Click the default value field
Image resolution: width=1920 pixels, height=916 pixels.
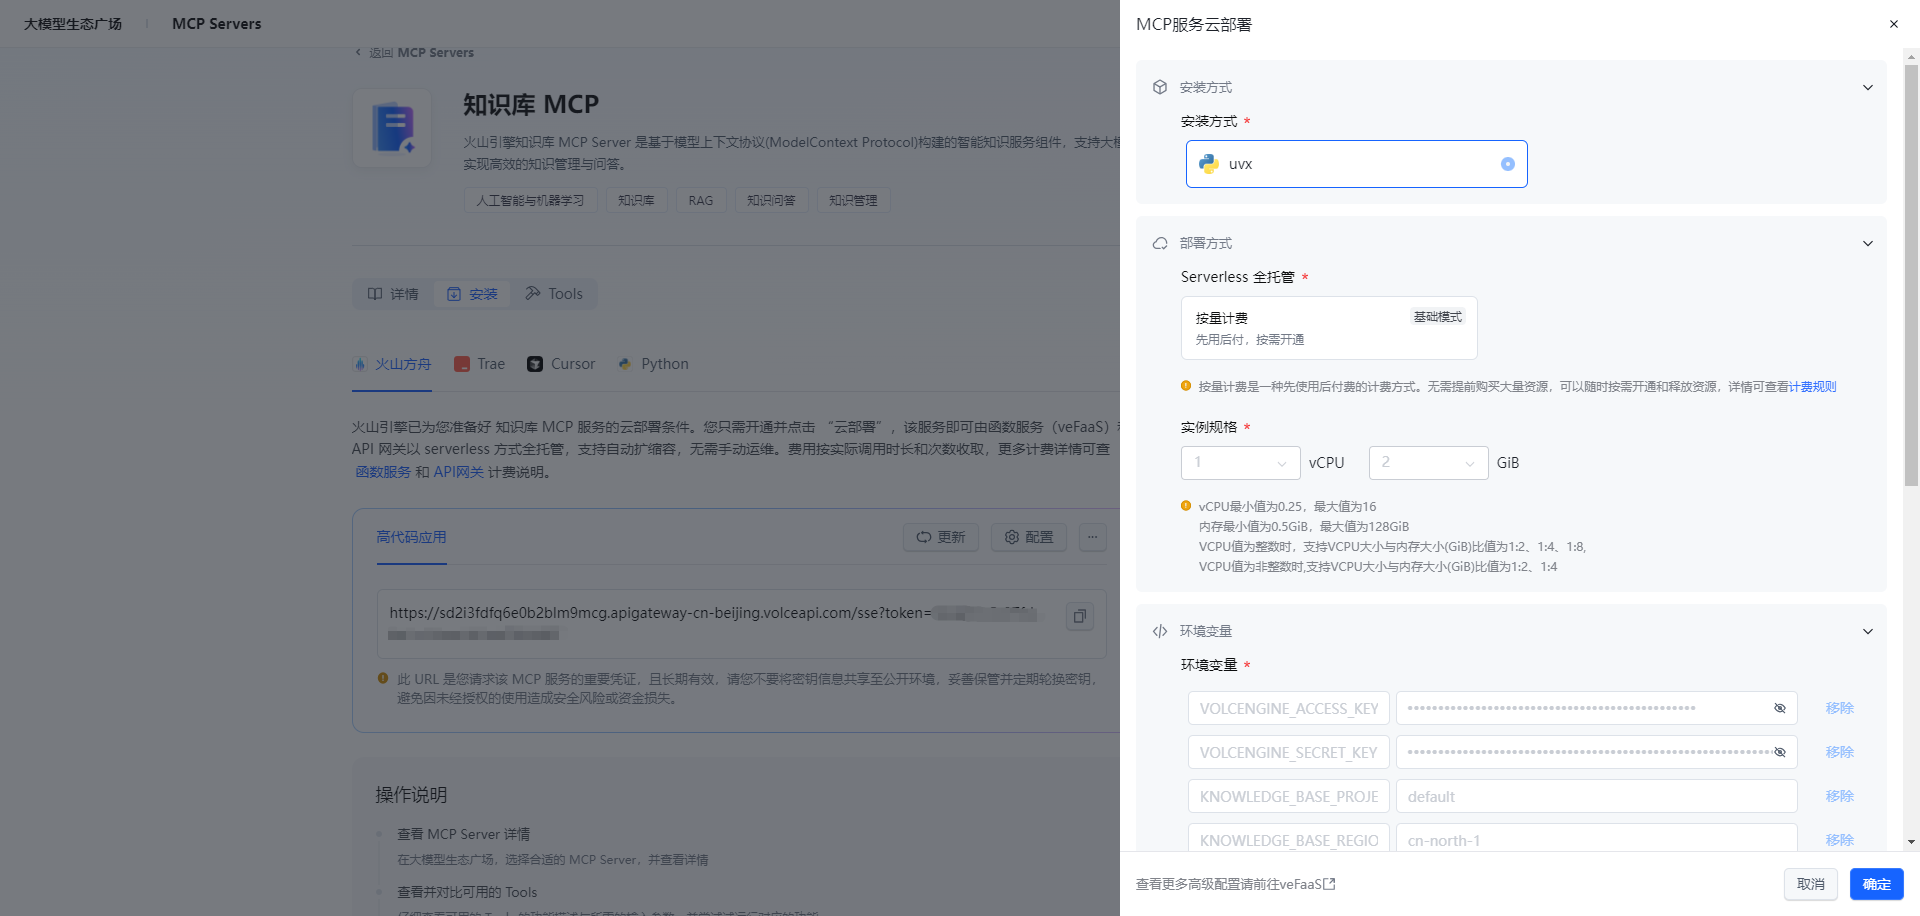click(x=1597, y=796)
